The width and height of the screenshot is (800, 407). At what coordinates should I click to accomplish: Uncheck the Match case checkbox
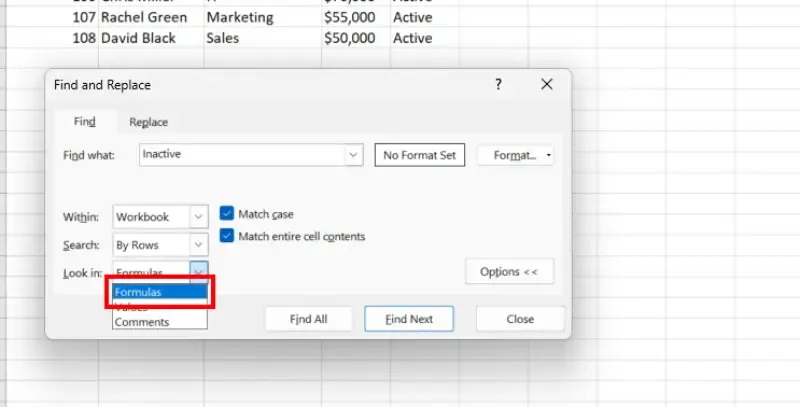tap(227, 214)
